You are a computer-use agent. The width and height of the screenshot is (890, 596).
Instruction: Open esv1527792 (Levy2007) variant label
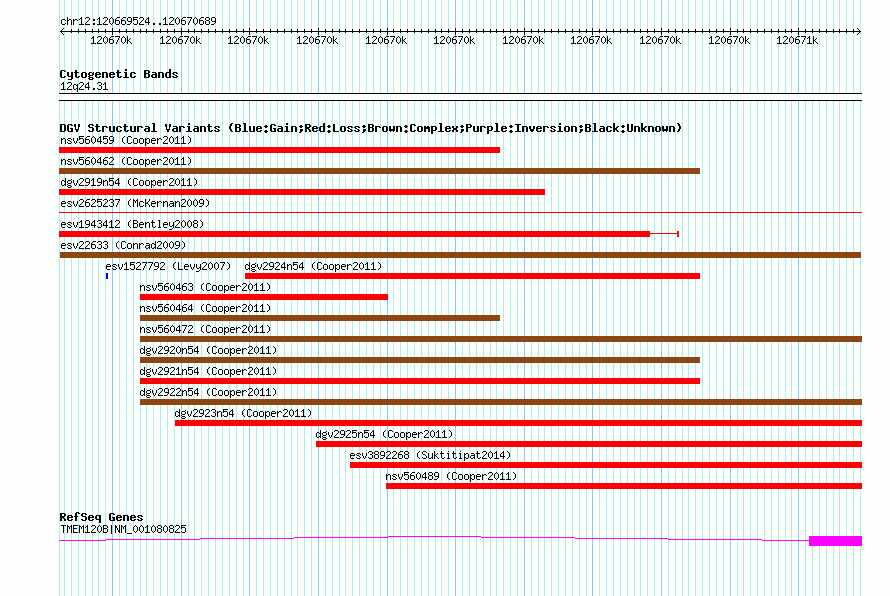[168, 266]
